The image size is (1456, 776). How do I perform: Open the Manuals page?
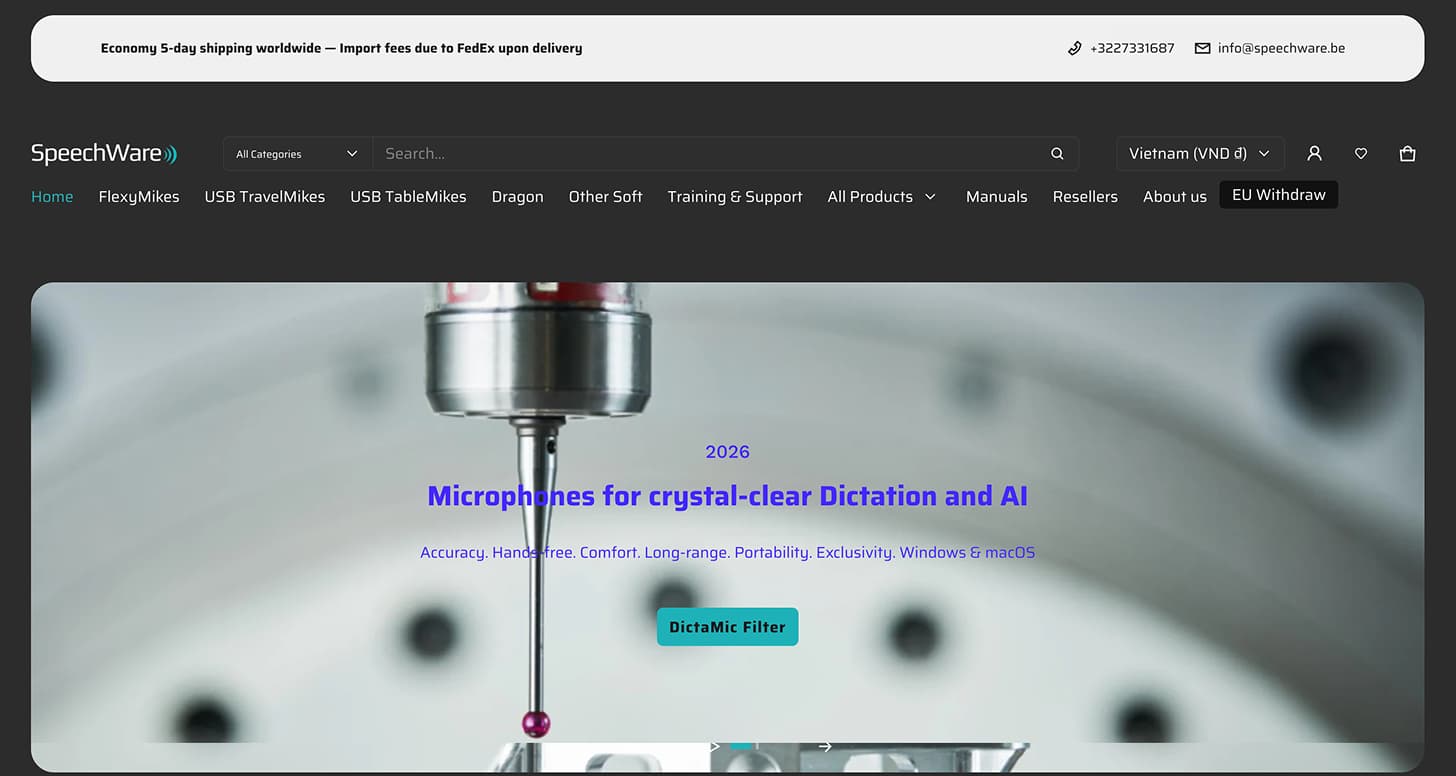click(x=997, y=197)
